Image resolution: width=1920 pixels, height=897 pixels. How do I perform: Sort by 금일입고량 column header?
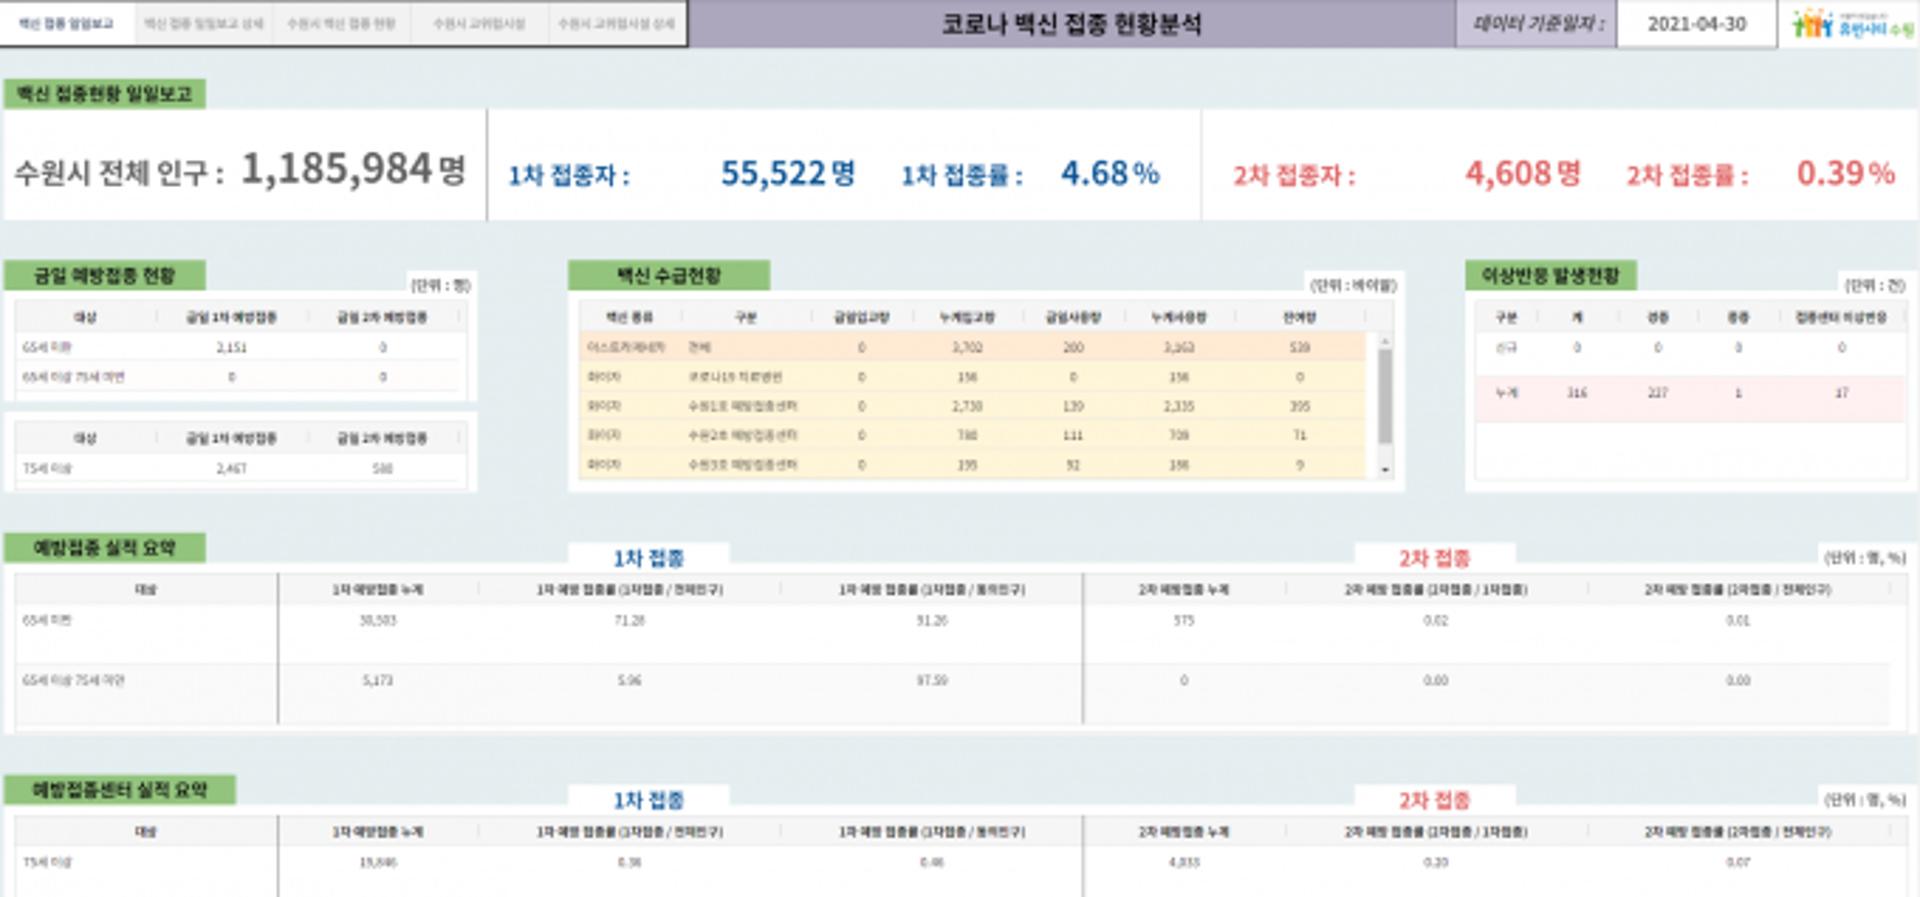tap(861, 317)
